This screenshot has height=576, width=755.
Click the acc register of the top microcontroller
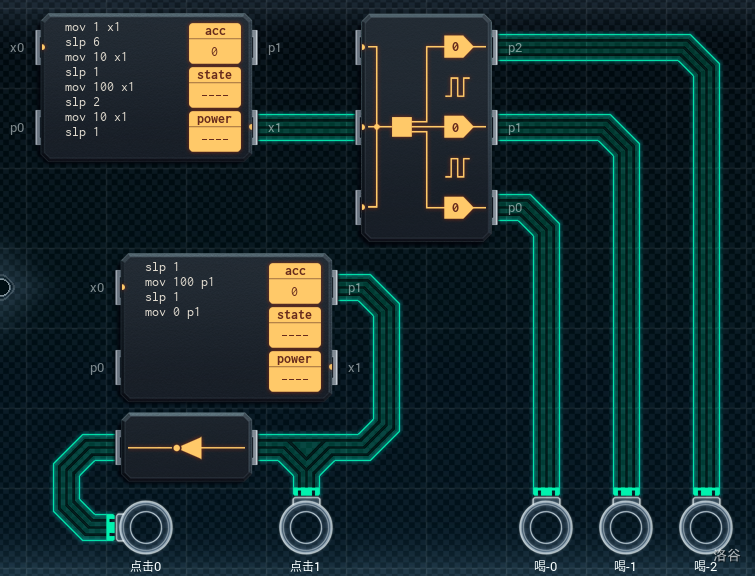point(215,41)
